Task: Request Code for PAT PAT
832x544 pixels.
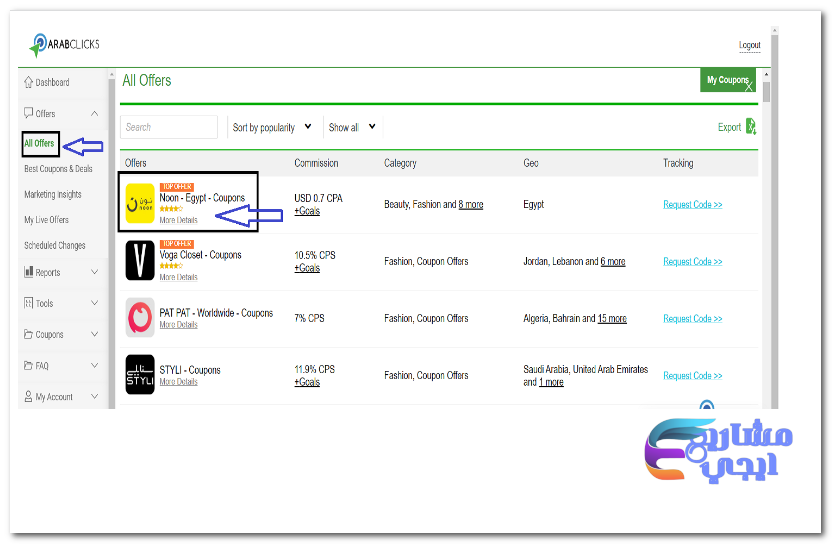Action: (692, 318)
